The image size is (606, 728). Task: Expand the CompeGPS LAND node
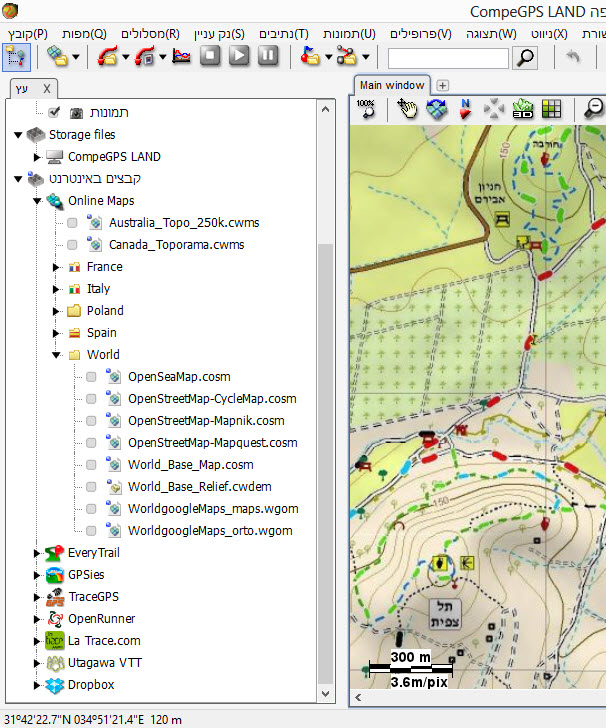point(37,157)
